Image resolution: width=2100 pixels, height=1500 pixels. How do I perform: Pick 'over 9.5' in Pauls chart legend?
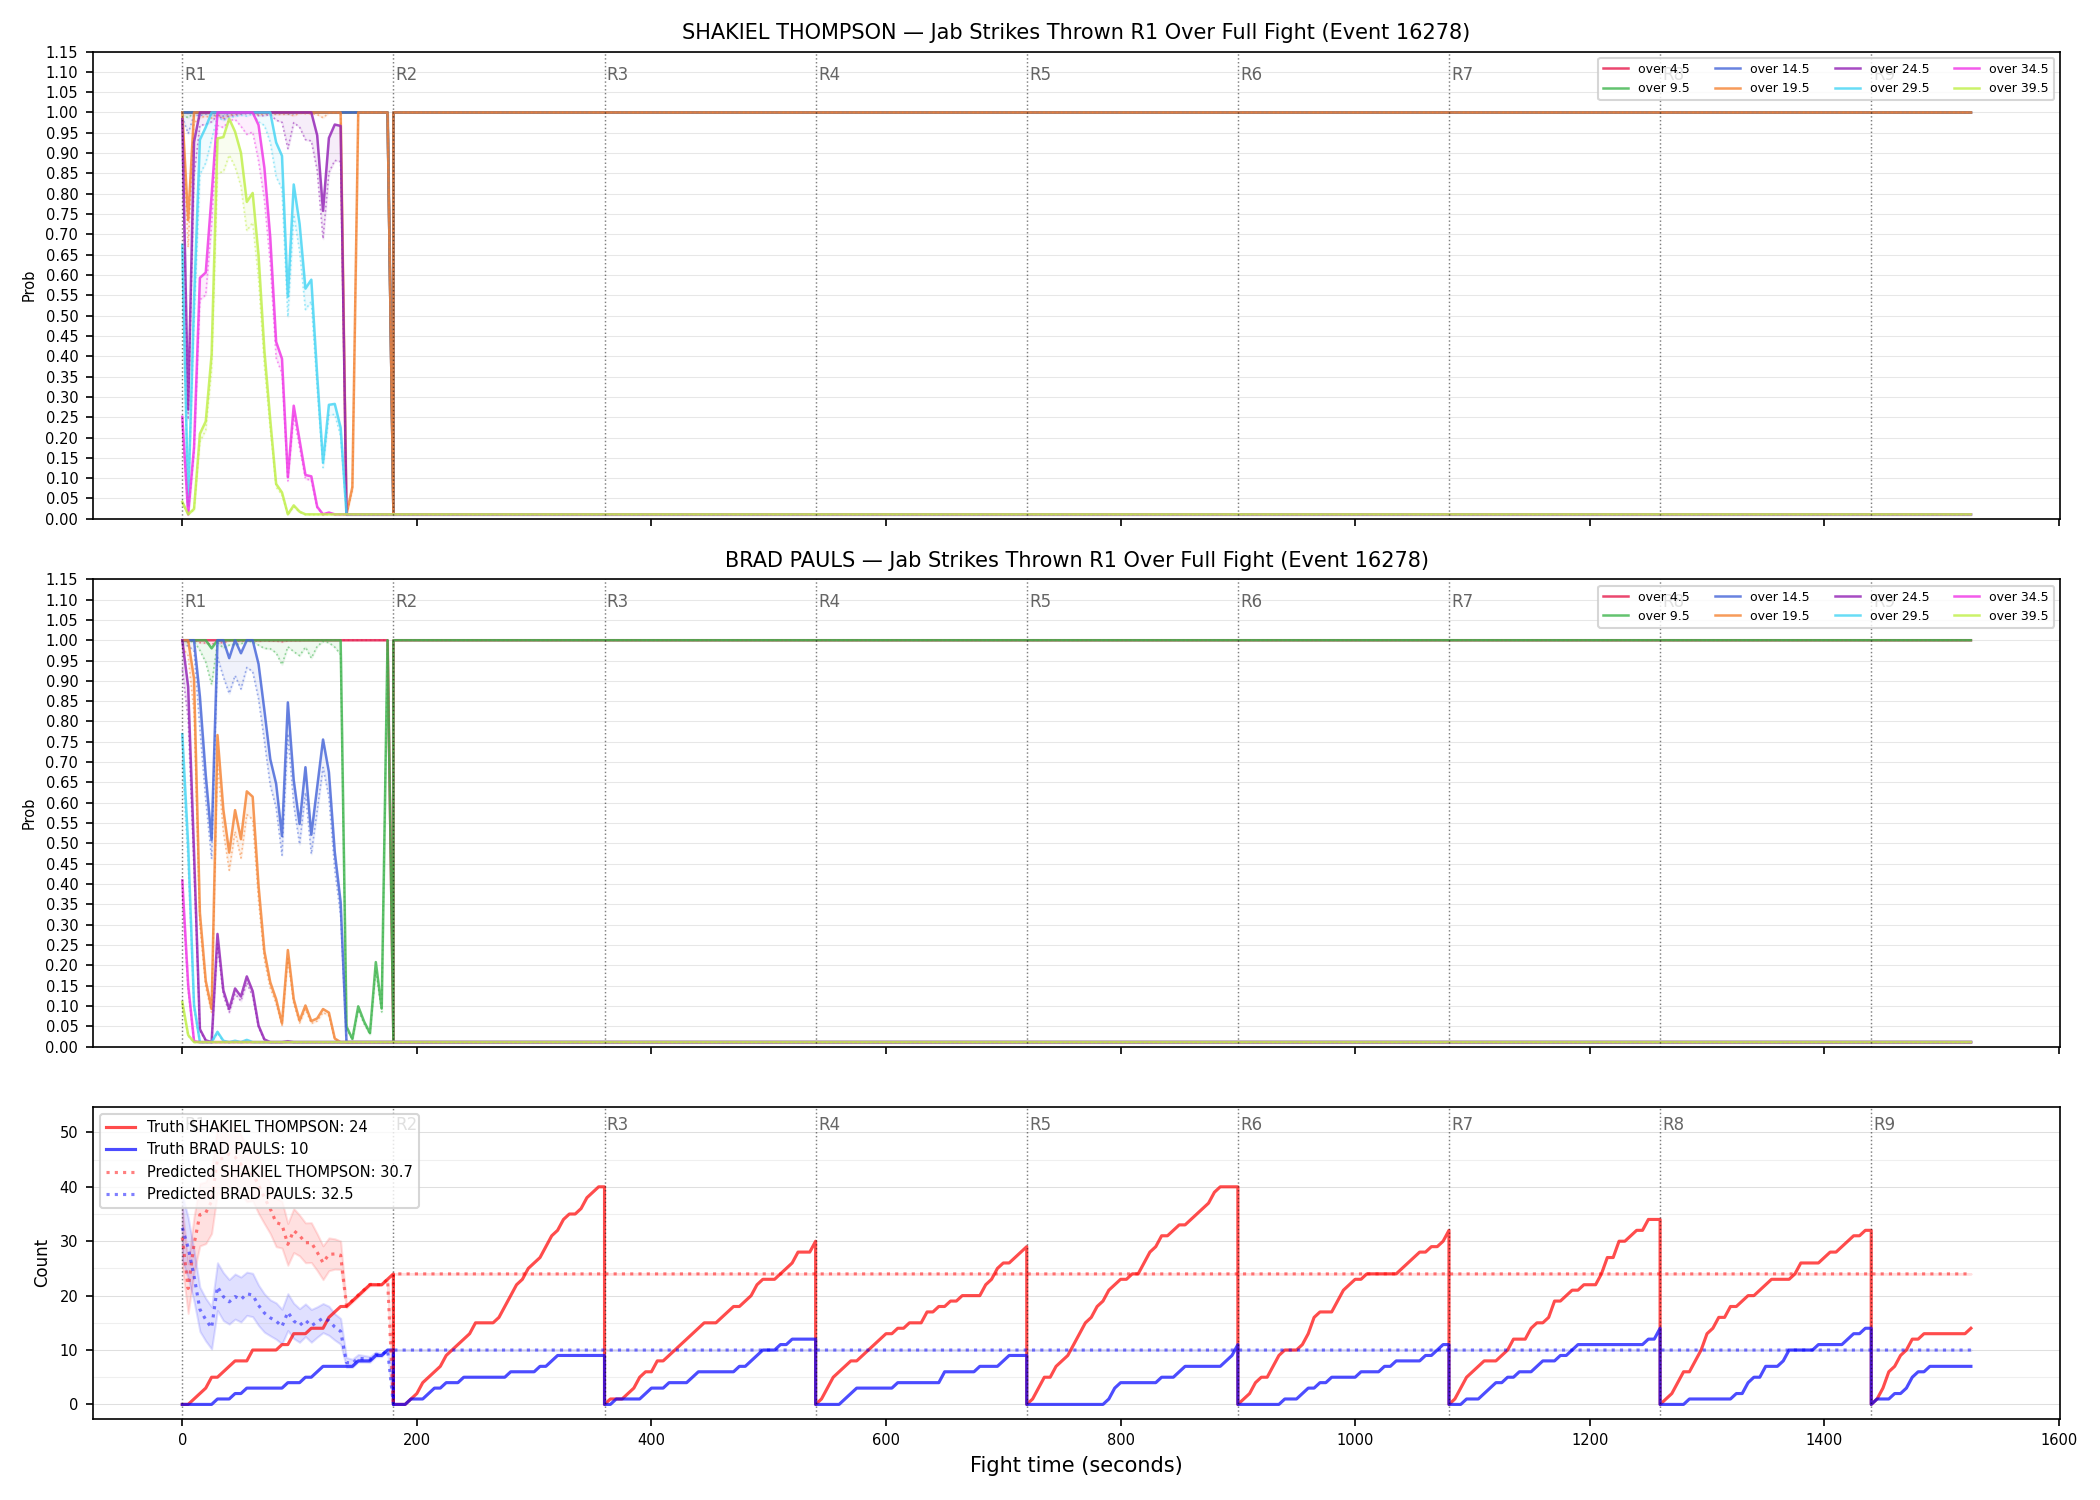click(x=1646, y=616)
